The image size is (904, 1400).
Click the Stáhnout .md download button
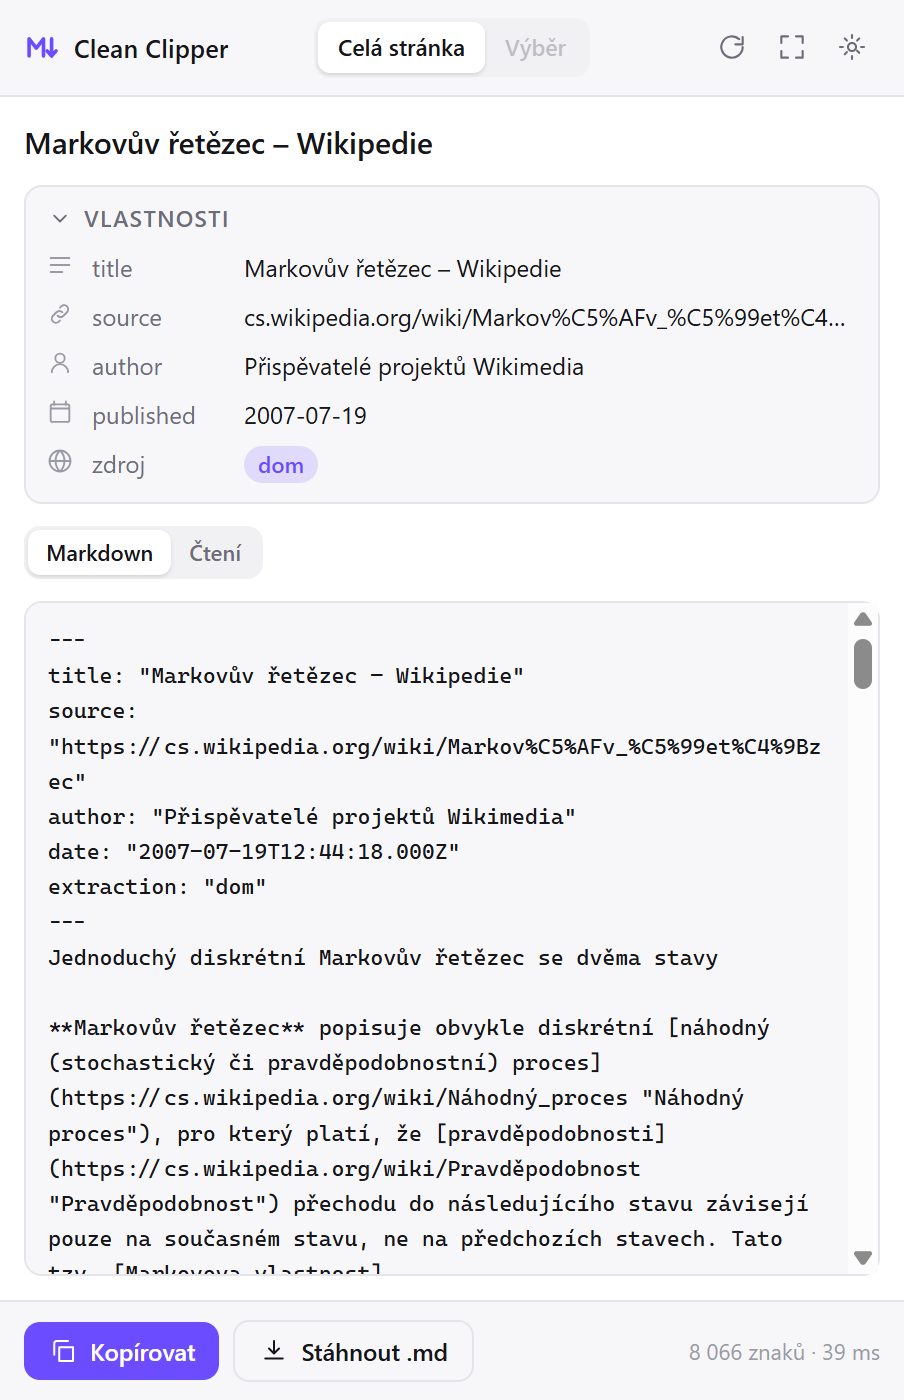coord(353,1352)
